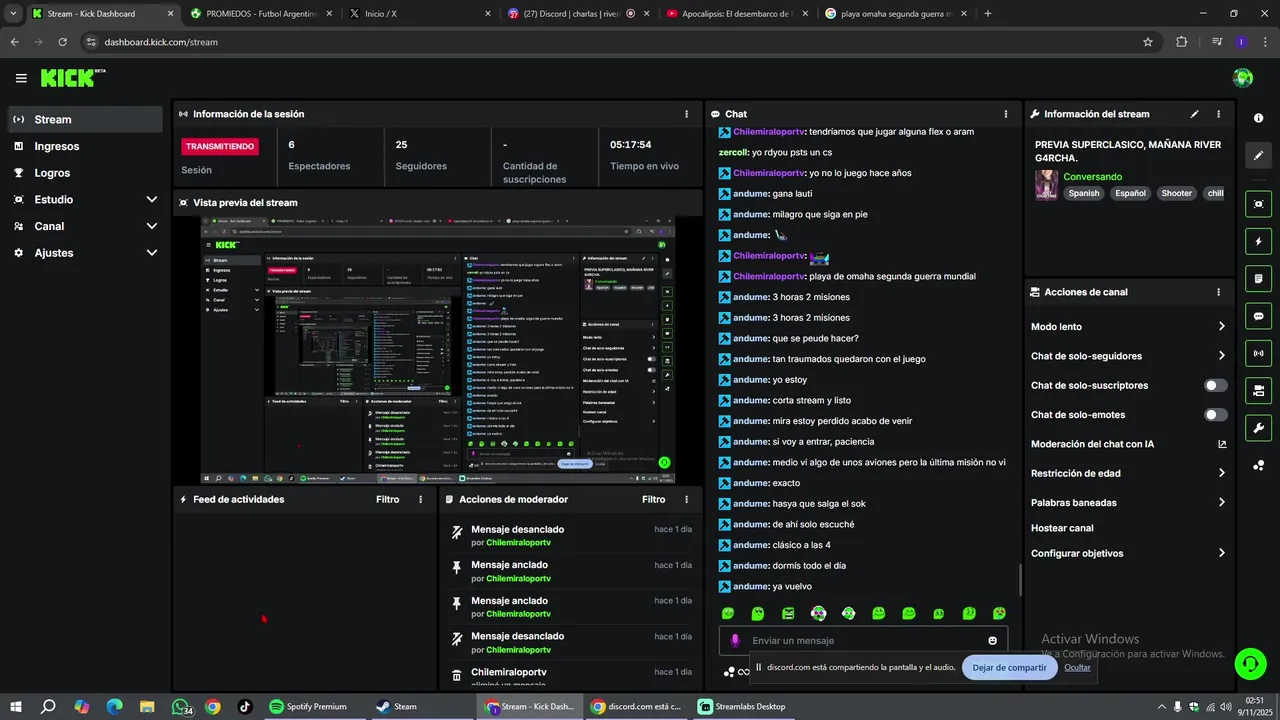Click the pencil icon in the right sidebar
The height and width of the screenshot is (720, 1280).
coord(1258,156)
